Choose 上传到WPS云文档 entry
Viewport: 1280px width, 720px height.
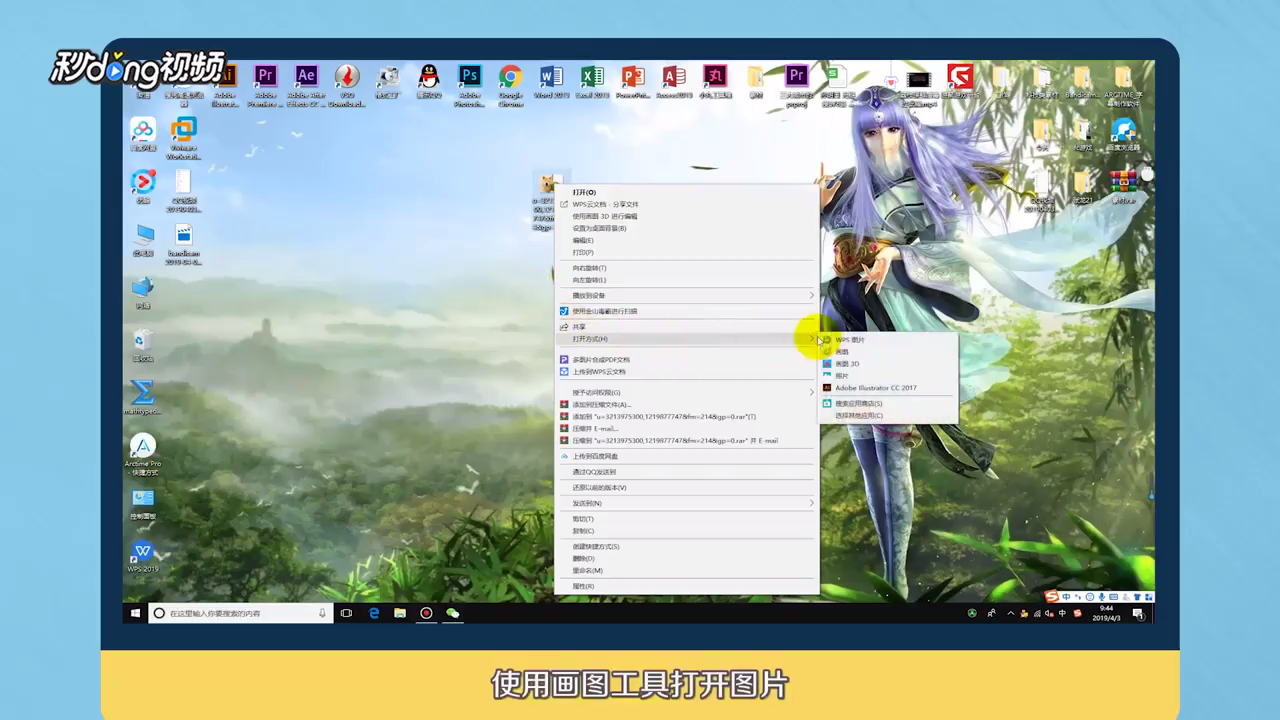687,372
